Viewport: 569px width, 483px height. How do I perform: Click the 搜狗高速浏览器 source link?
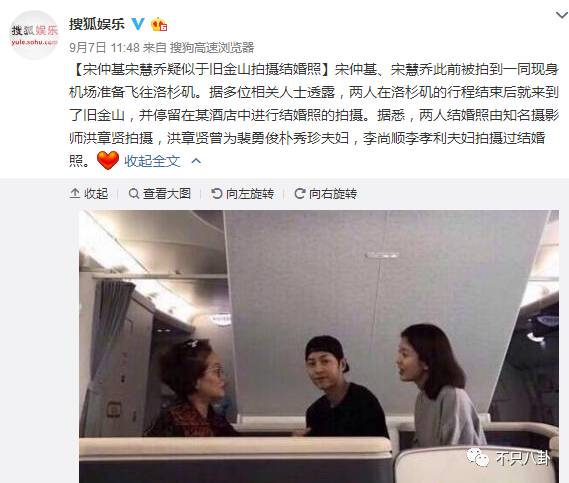coord(212,47)
